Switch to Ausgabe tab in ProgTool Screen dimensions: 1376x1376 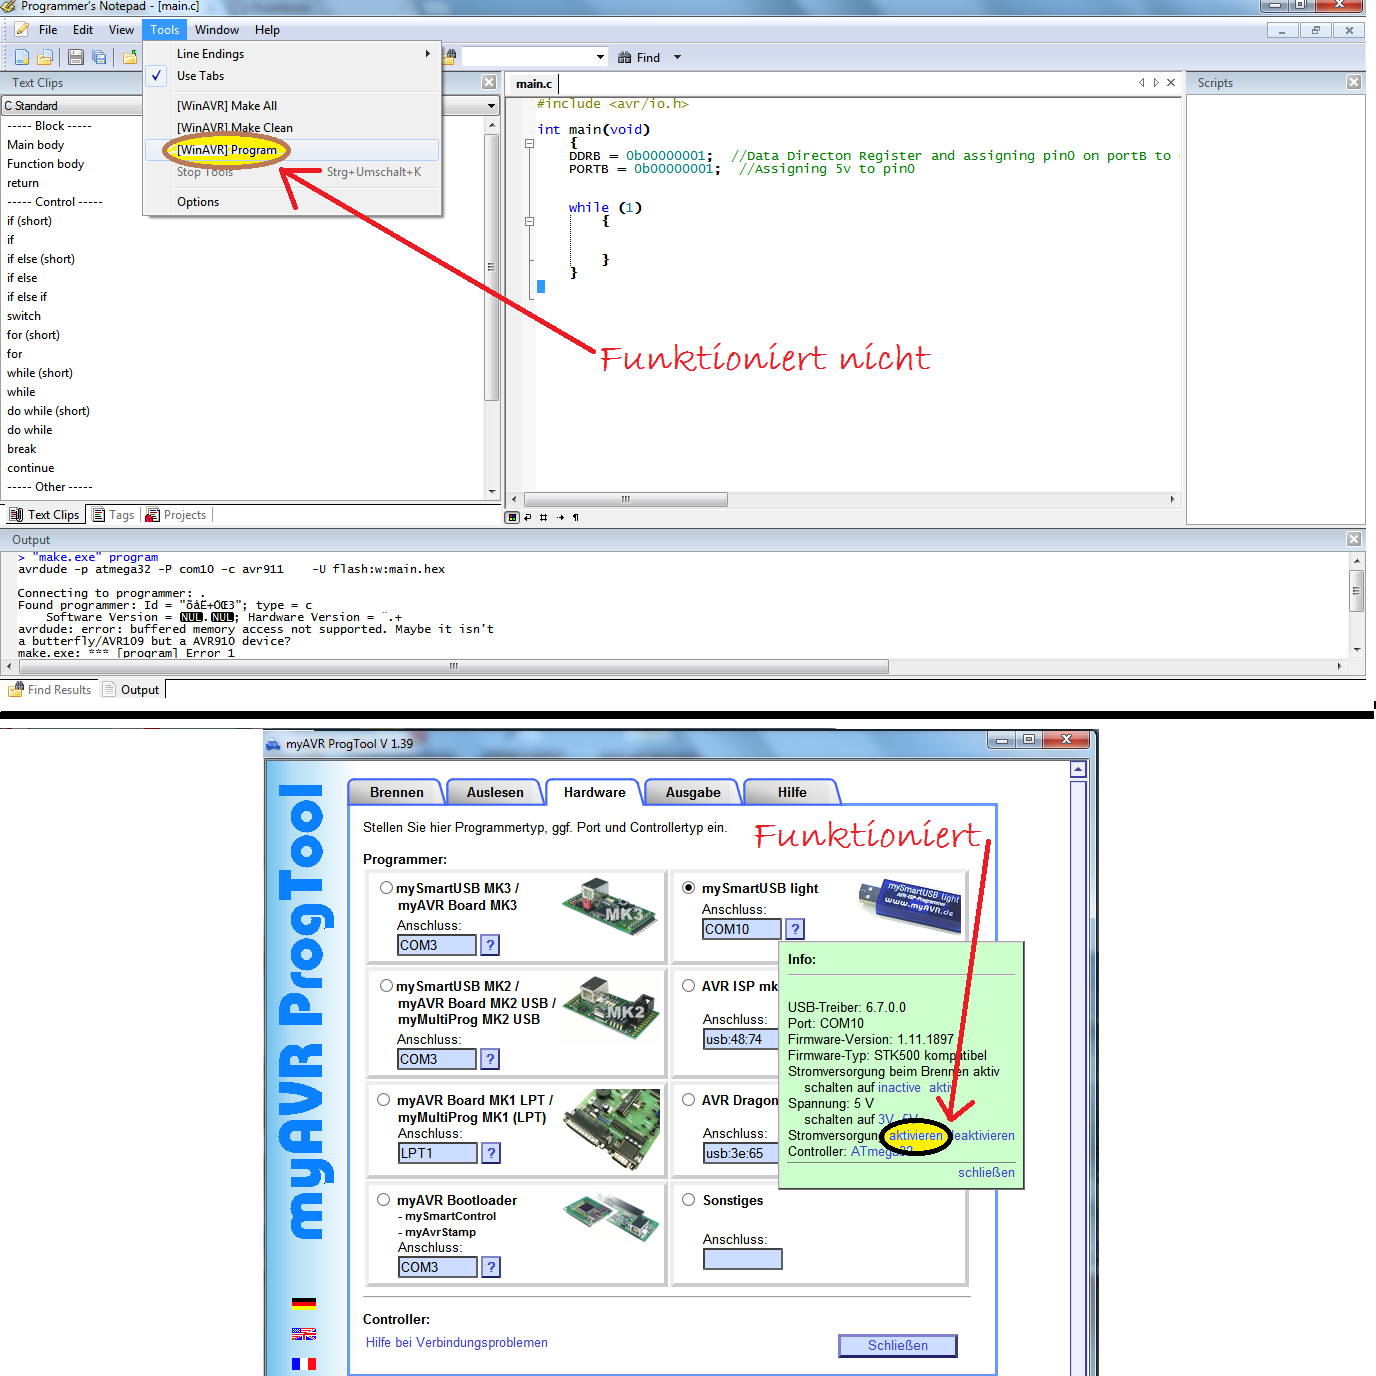[693, 792]
